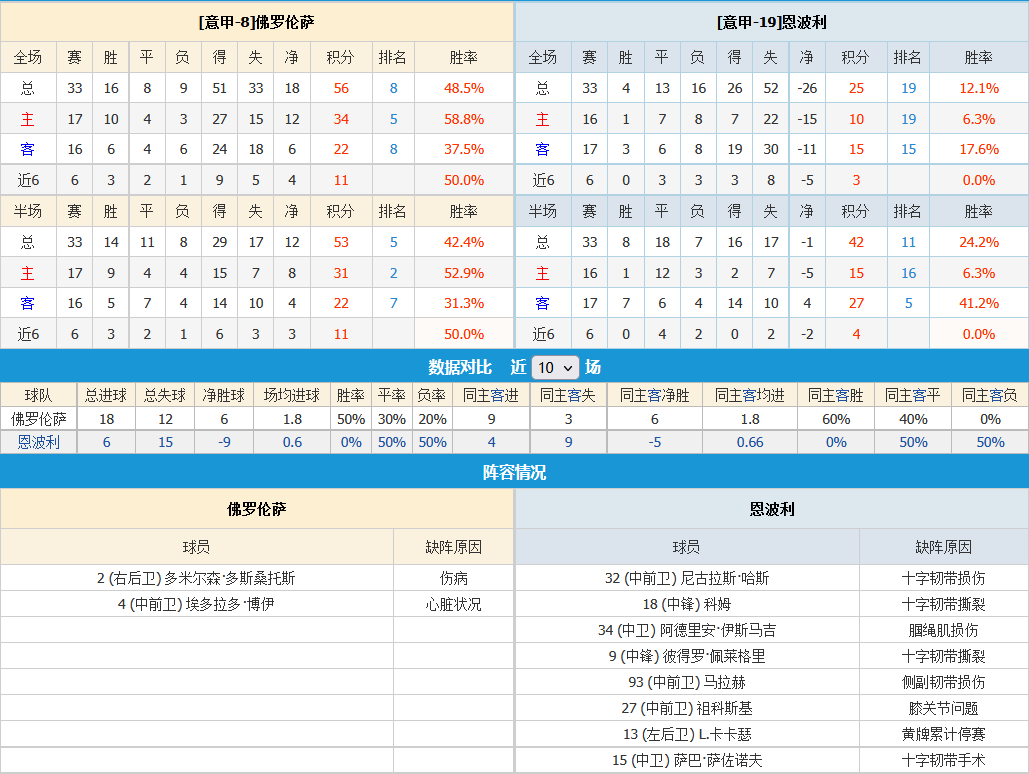Click the 数据对比 section heading

pyautogui.click(x=460, y=368)
